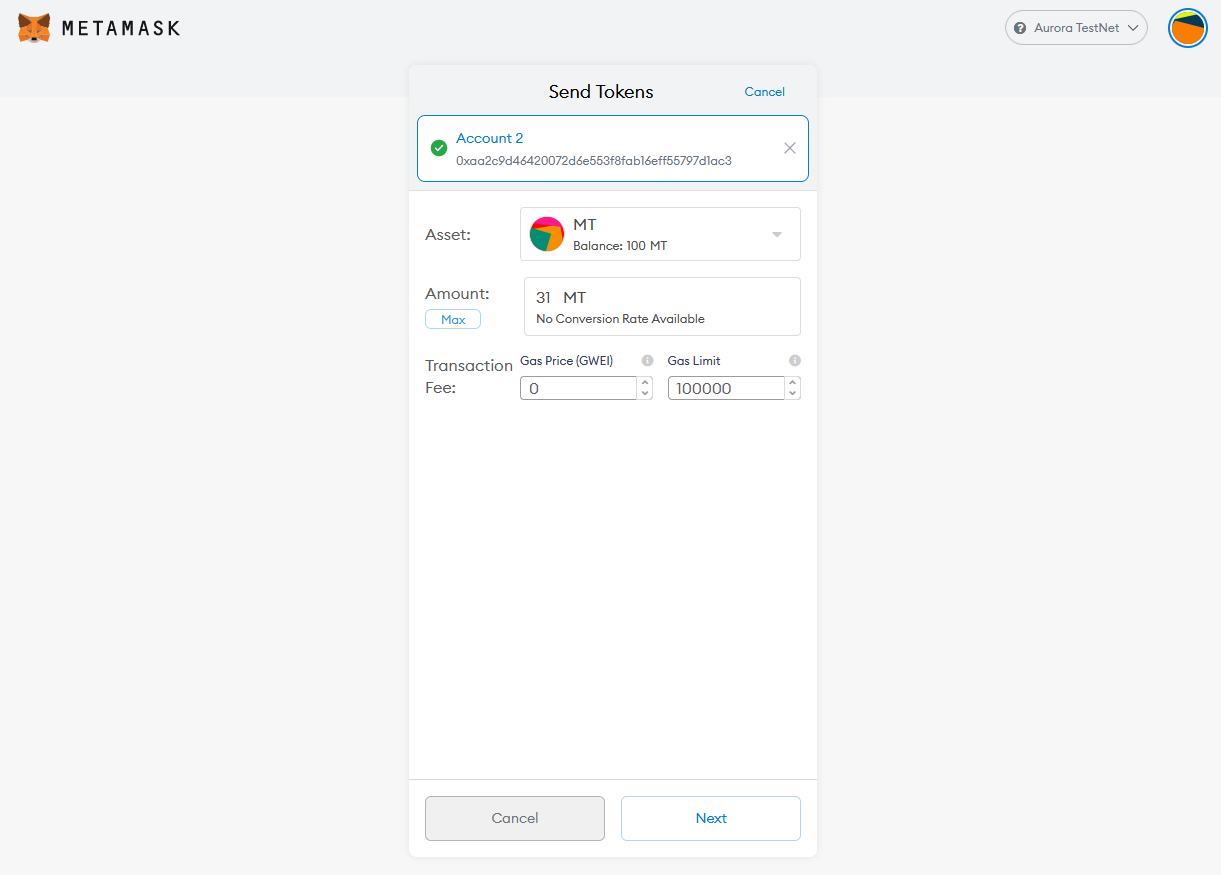Decrease gas price with down arrow
The height and width of the screenshot is (875, 1221).
coord(645,394)
